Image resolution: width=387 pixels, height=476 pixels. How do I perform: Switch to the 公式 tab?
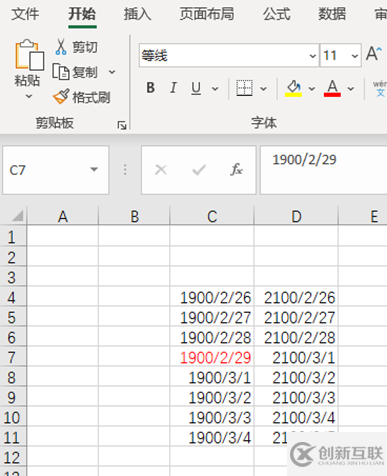click(x=277, y=14)
